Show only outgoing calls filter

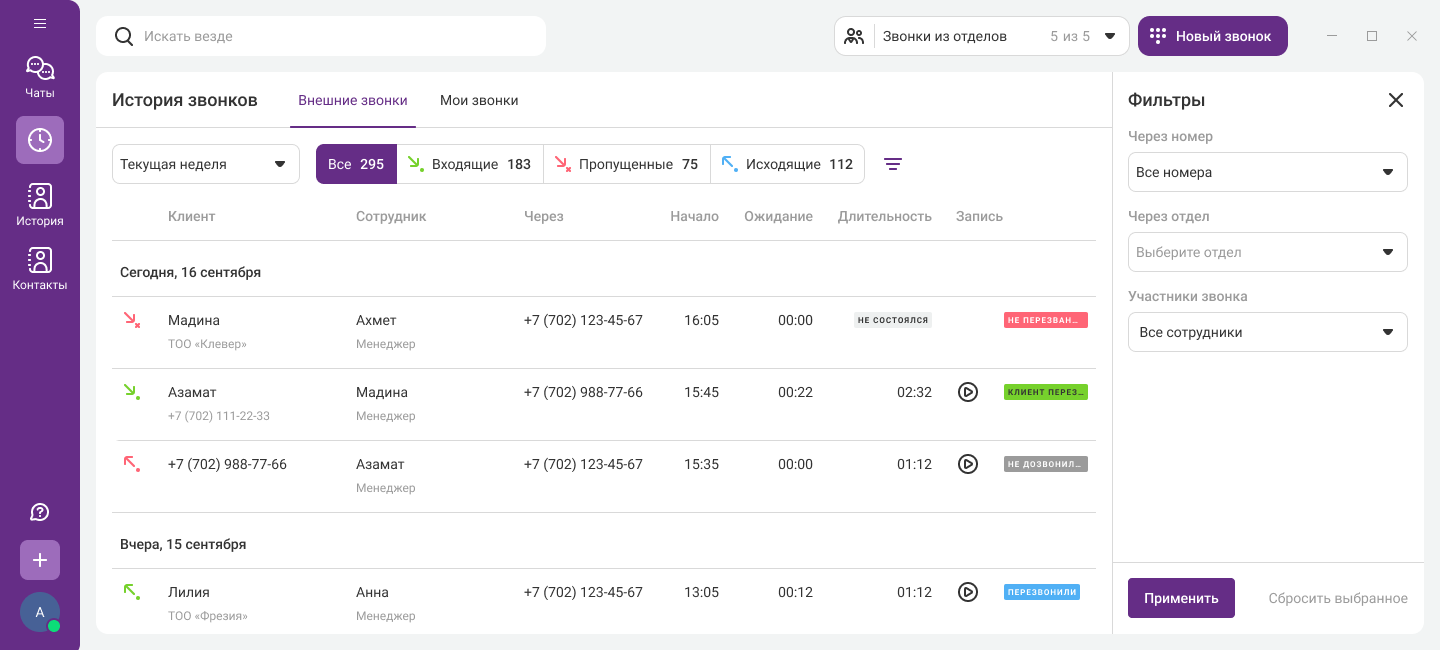tap(787, 164)
